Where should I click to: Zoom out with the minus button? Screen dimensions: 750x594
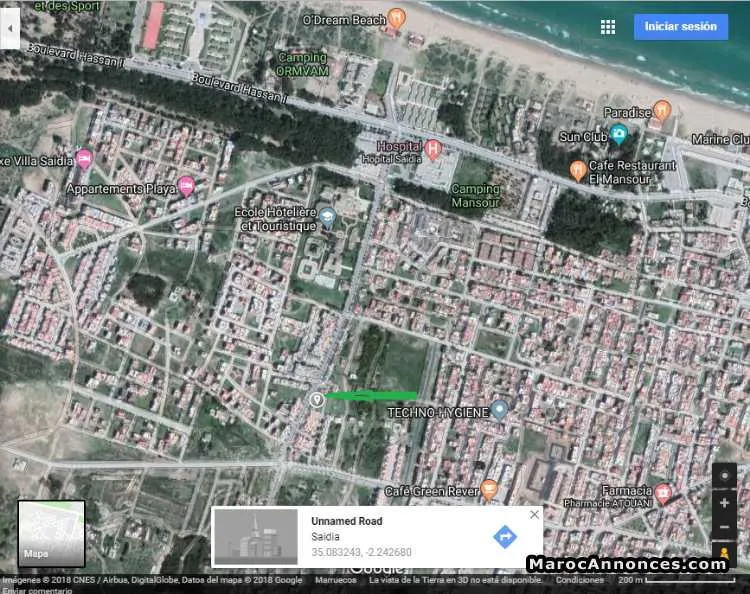pyautogui.click(x=724, y=527)
